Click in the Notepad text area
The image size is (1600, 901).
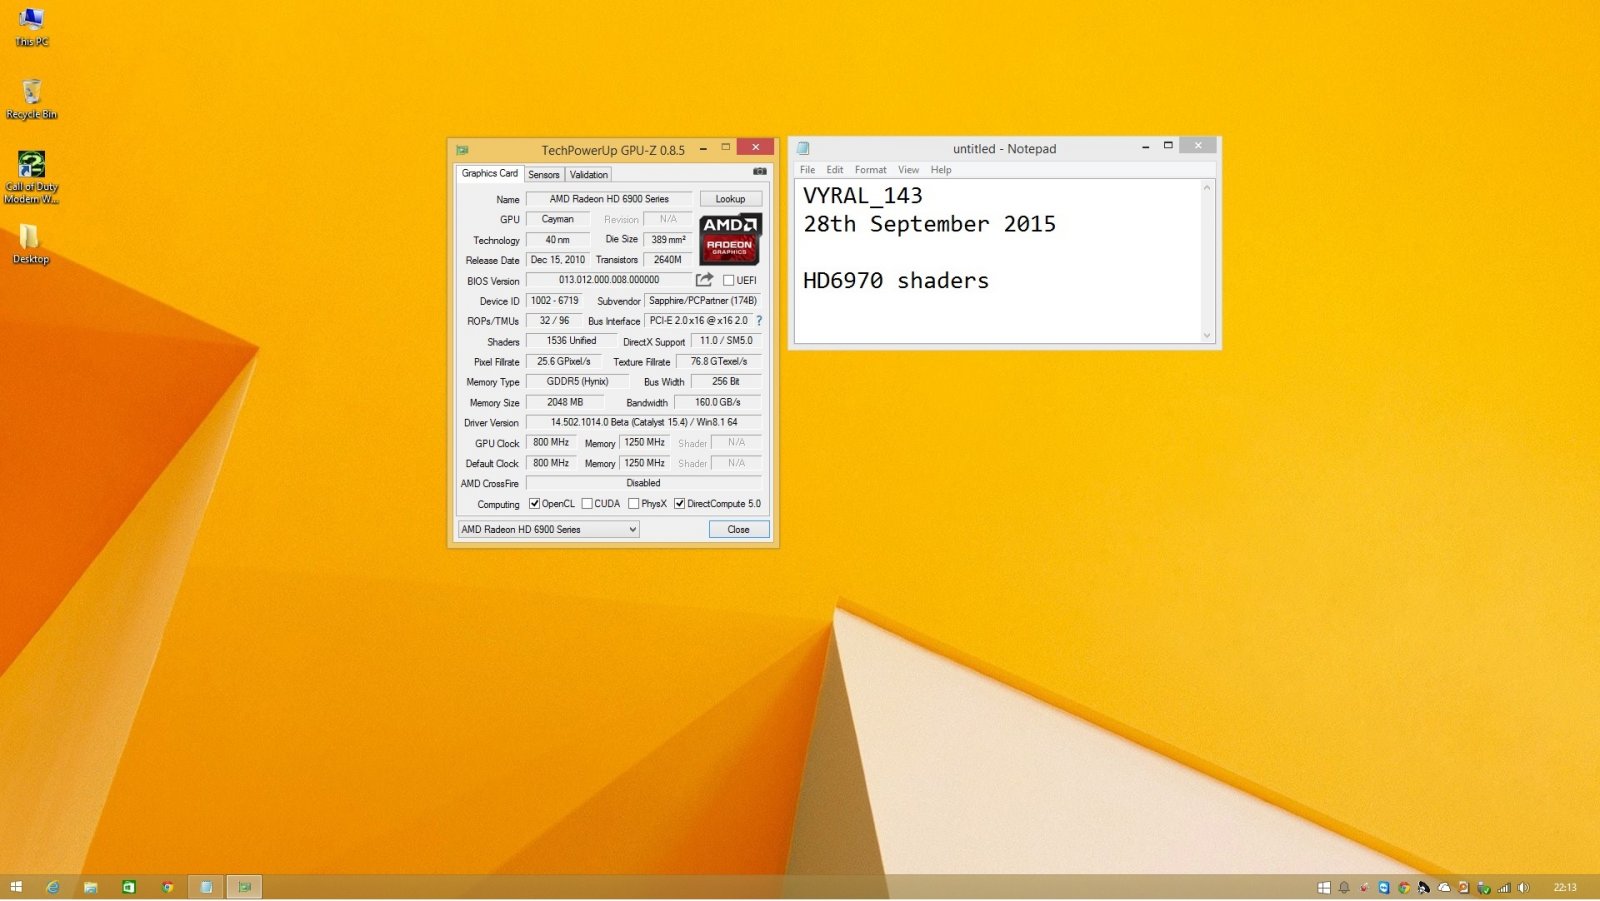(x=997, y=261)
